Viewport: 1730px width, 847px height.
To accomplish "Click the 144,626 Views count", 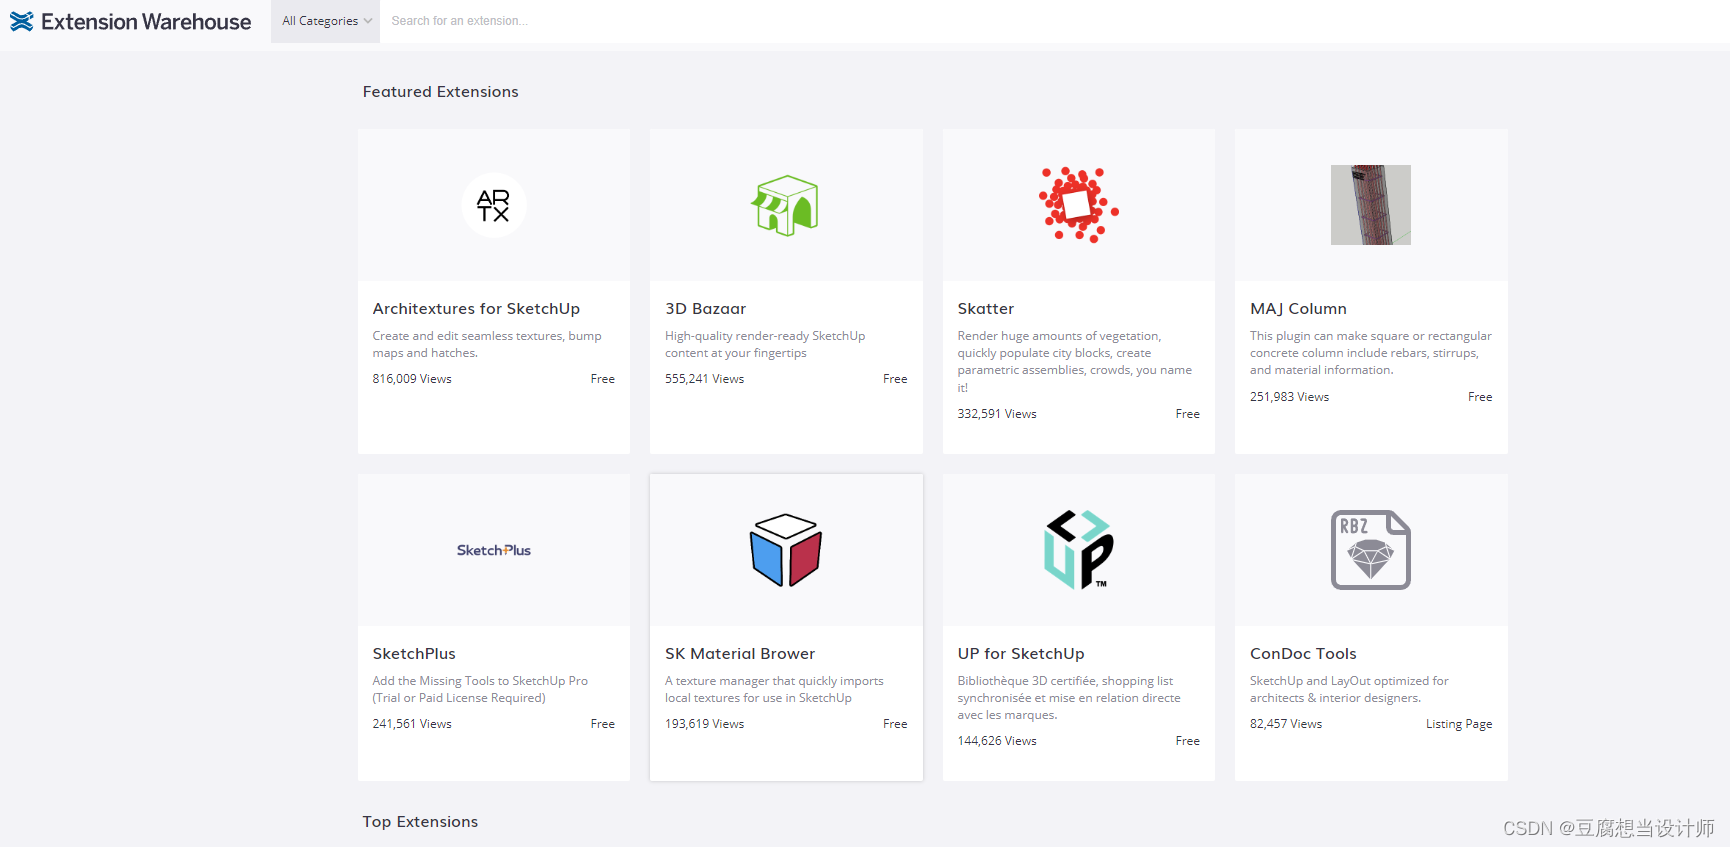I will tap(997, 741).
